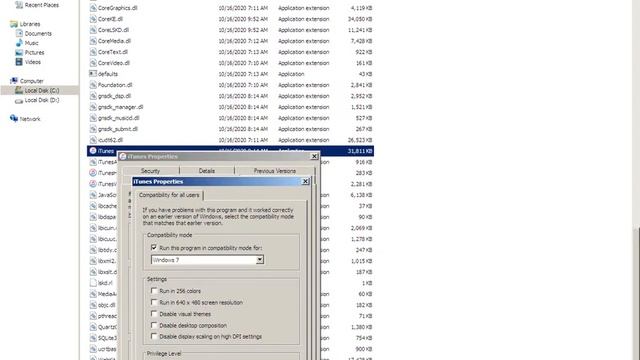
Task: Click the gnsdk_manager.dll file icon
Action: coord(93,107)
